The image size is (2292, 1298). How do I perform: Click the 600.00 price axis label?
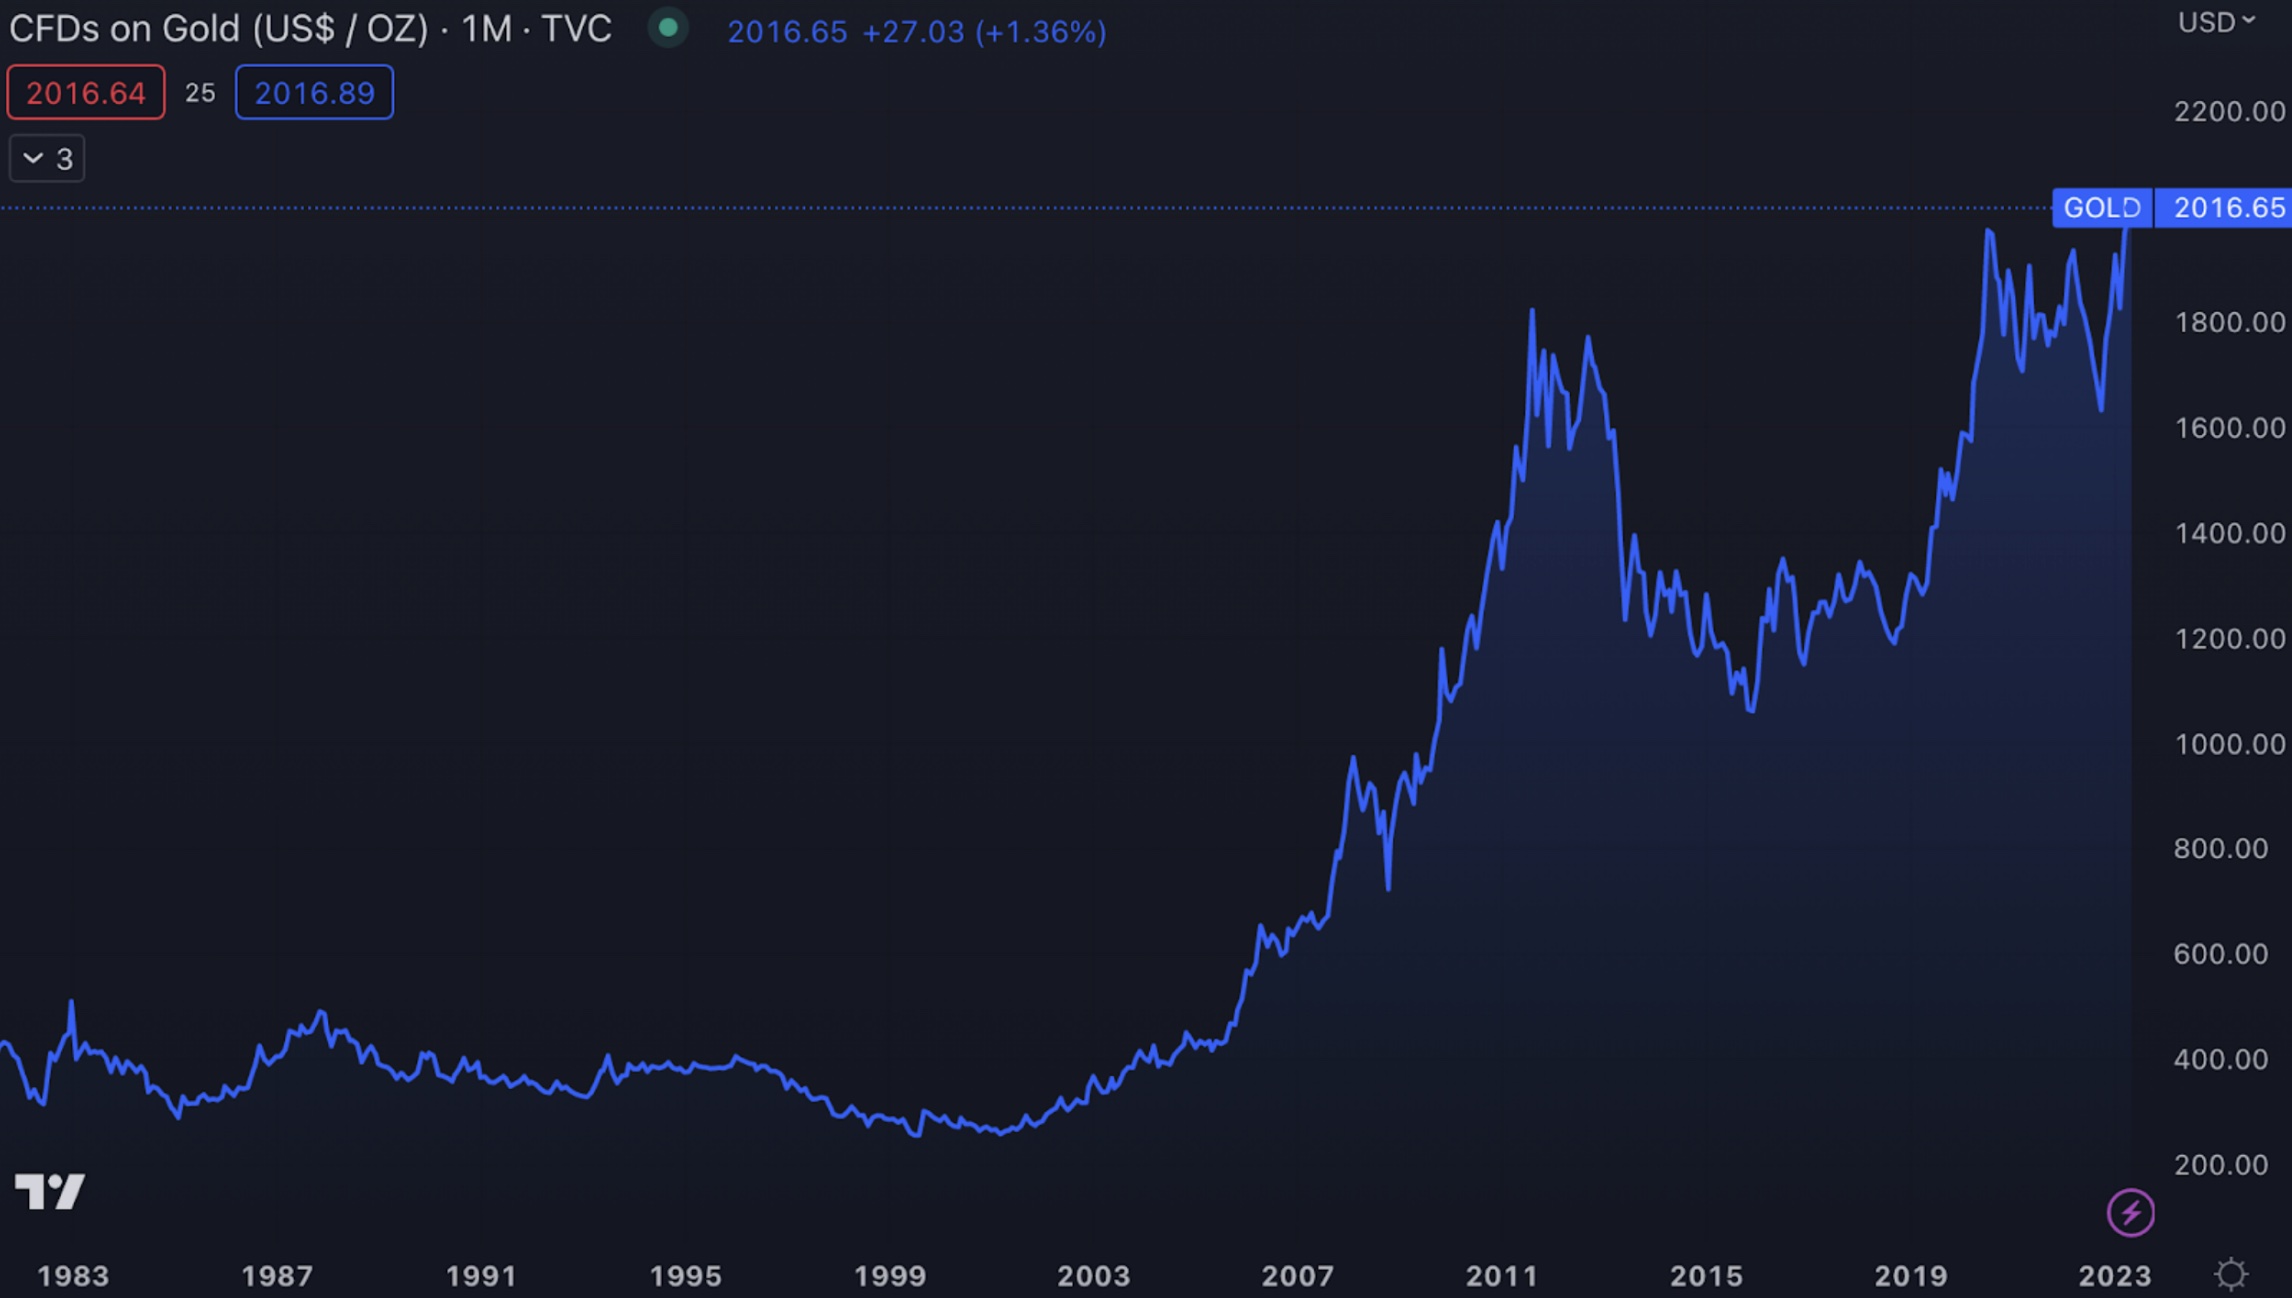coord(2220,954)
